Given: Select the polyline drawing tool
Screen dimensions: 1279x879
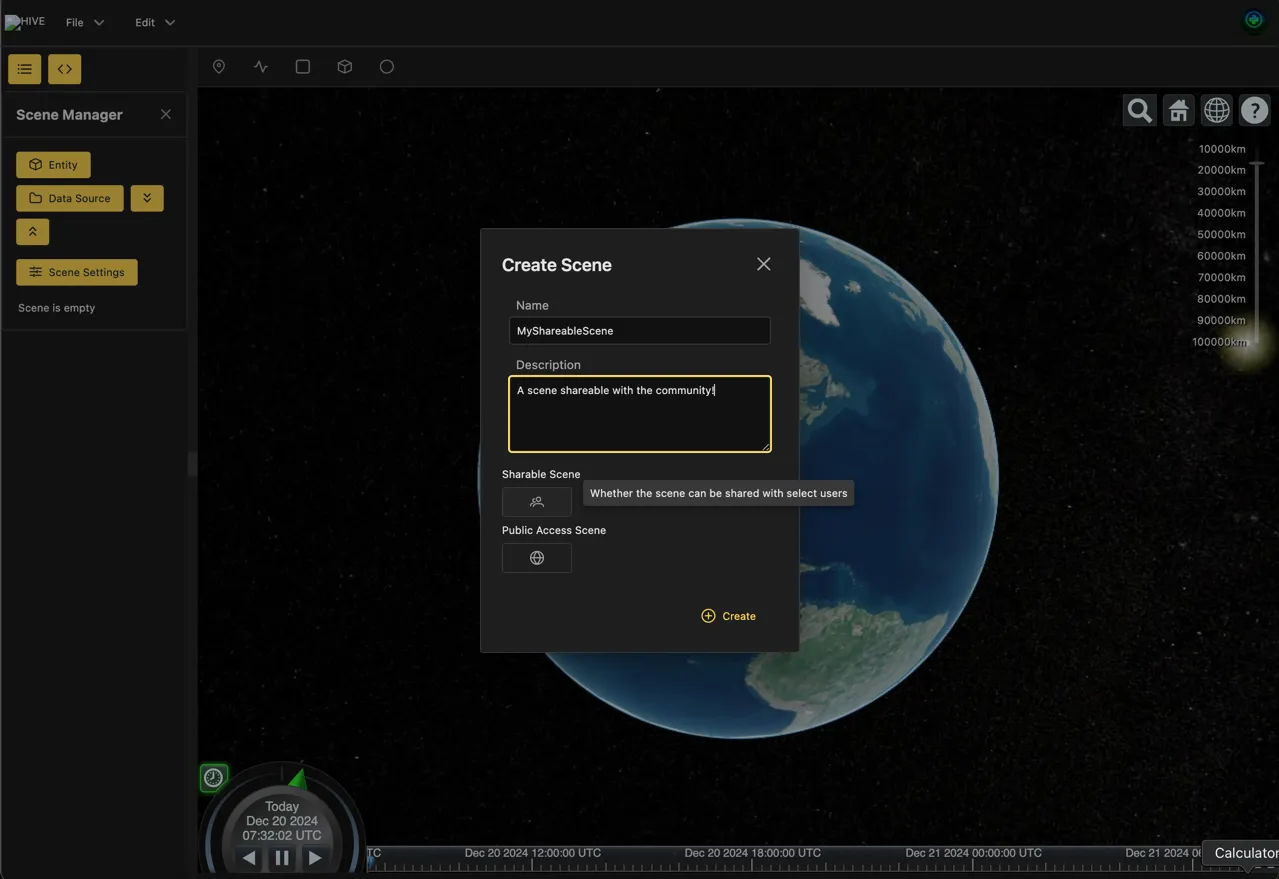Looking at the screenshot, I should (x=260, y=66).
